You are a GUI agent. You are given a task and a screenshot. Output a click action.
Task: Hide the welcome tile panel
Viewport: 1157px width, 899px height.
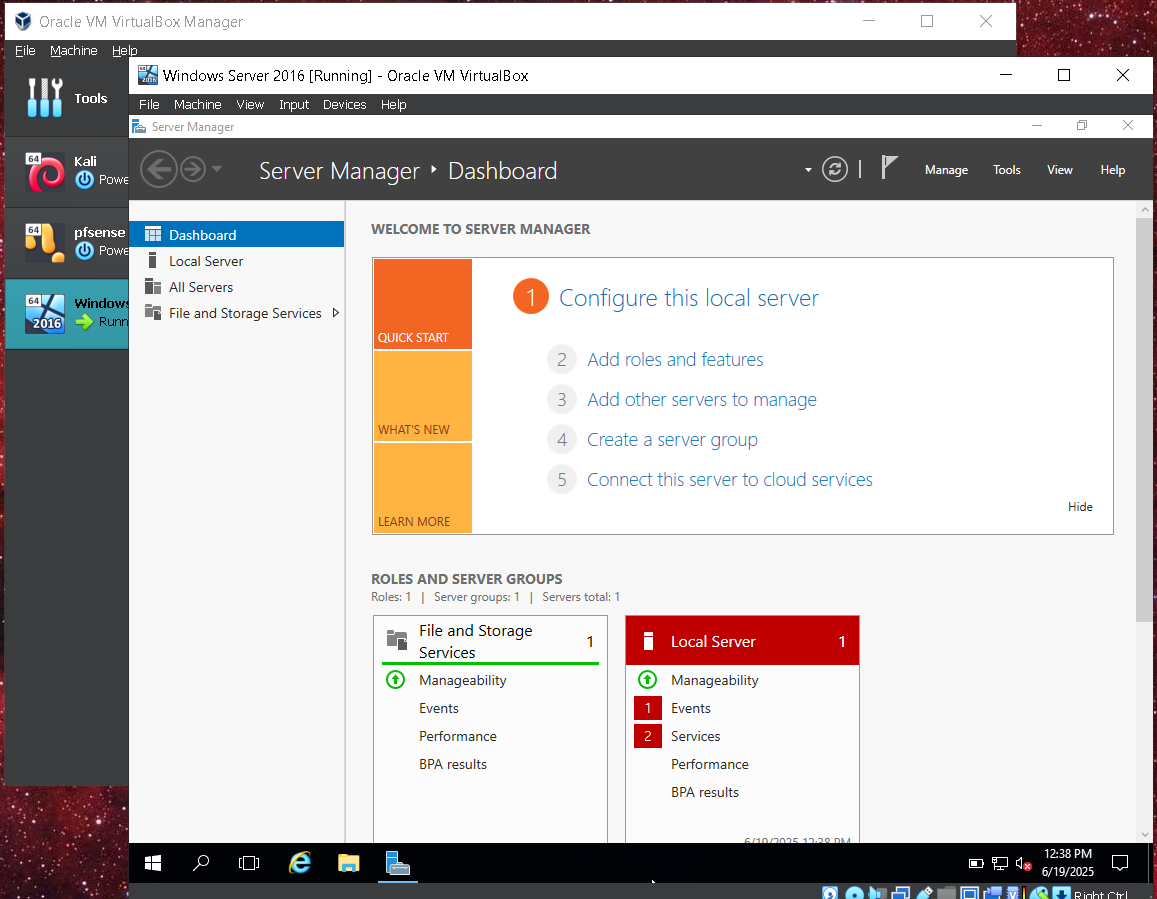point(1080,506)
